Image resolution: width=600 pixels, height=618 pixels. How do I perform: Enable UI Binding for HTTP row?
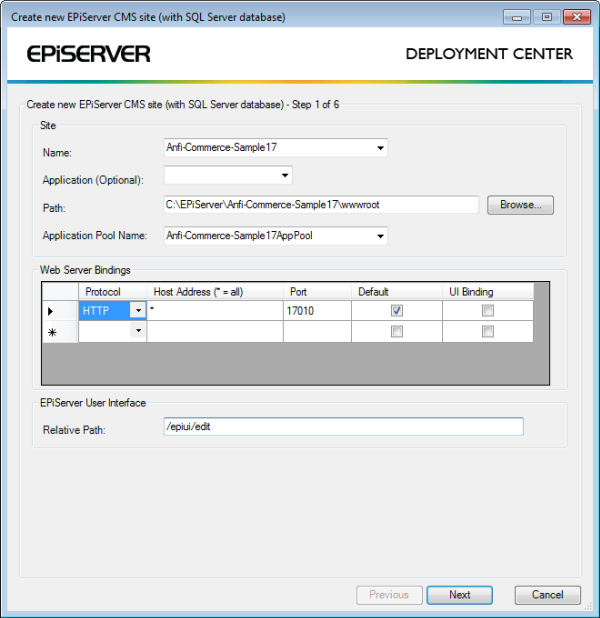coord(488,311)
